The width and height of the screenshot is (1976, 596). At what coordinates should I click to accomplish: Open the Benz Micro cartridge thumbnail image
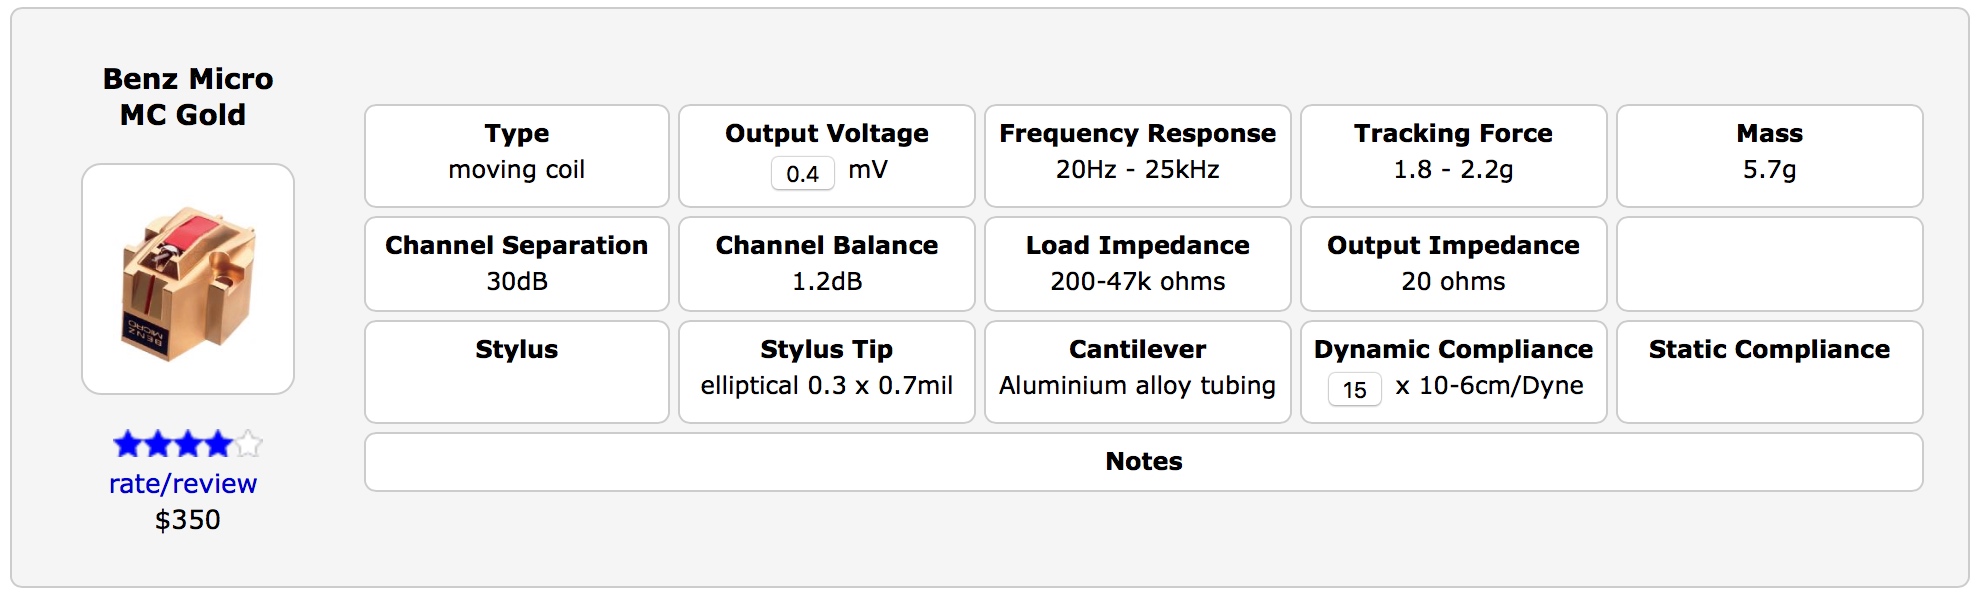coord(188,279)
